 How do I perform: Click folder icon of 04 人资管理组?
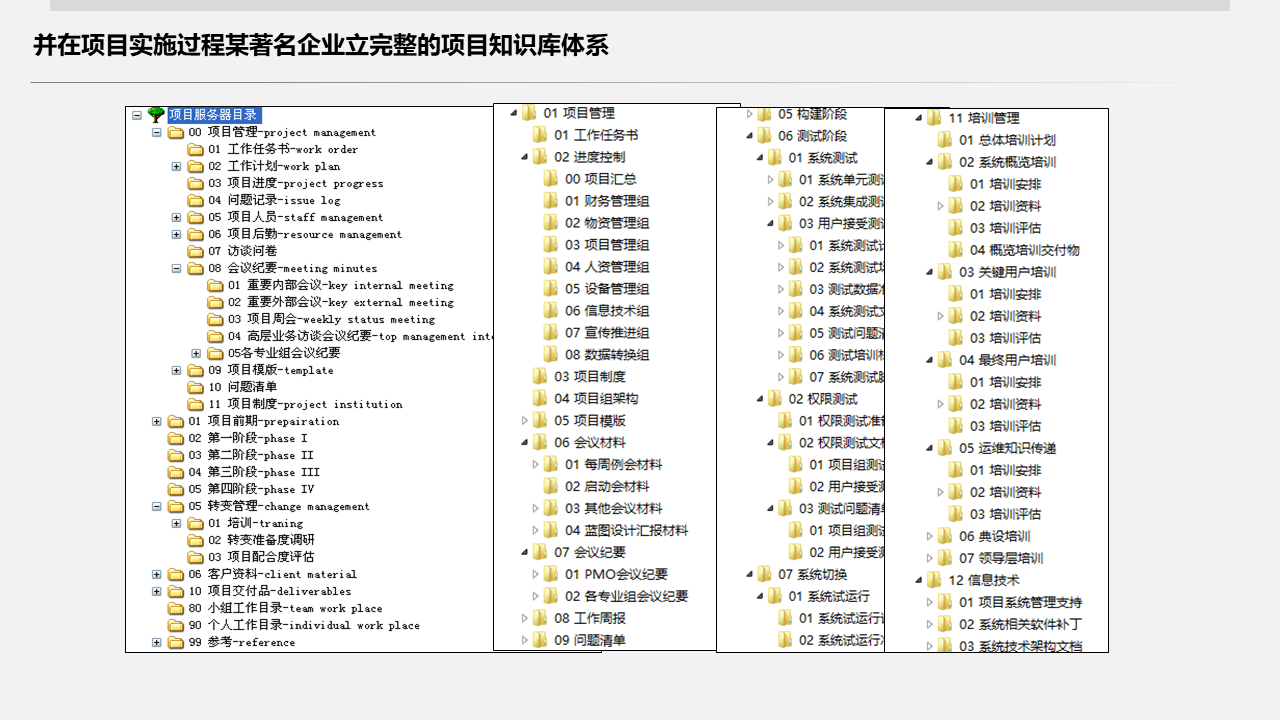tap(551, 267)
